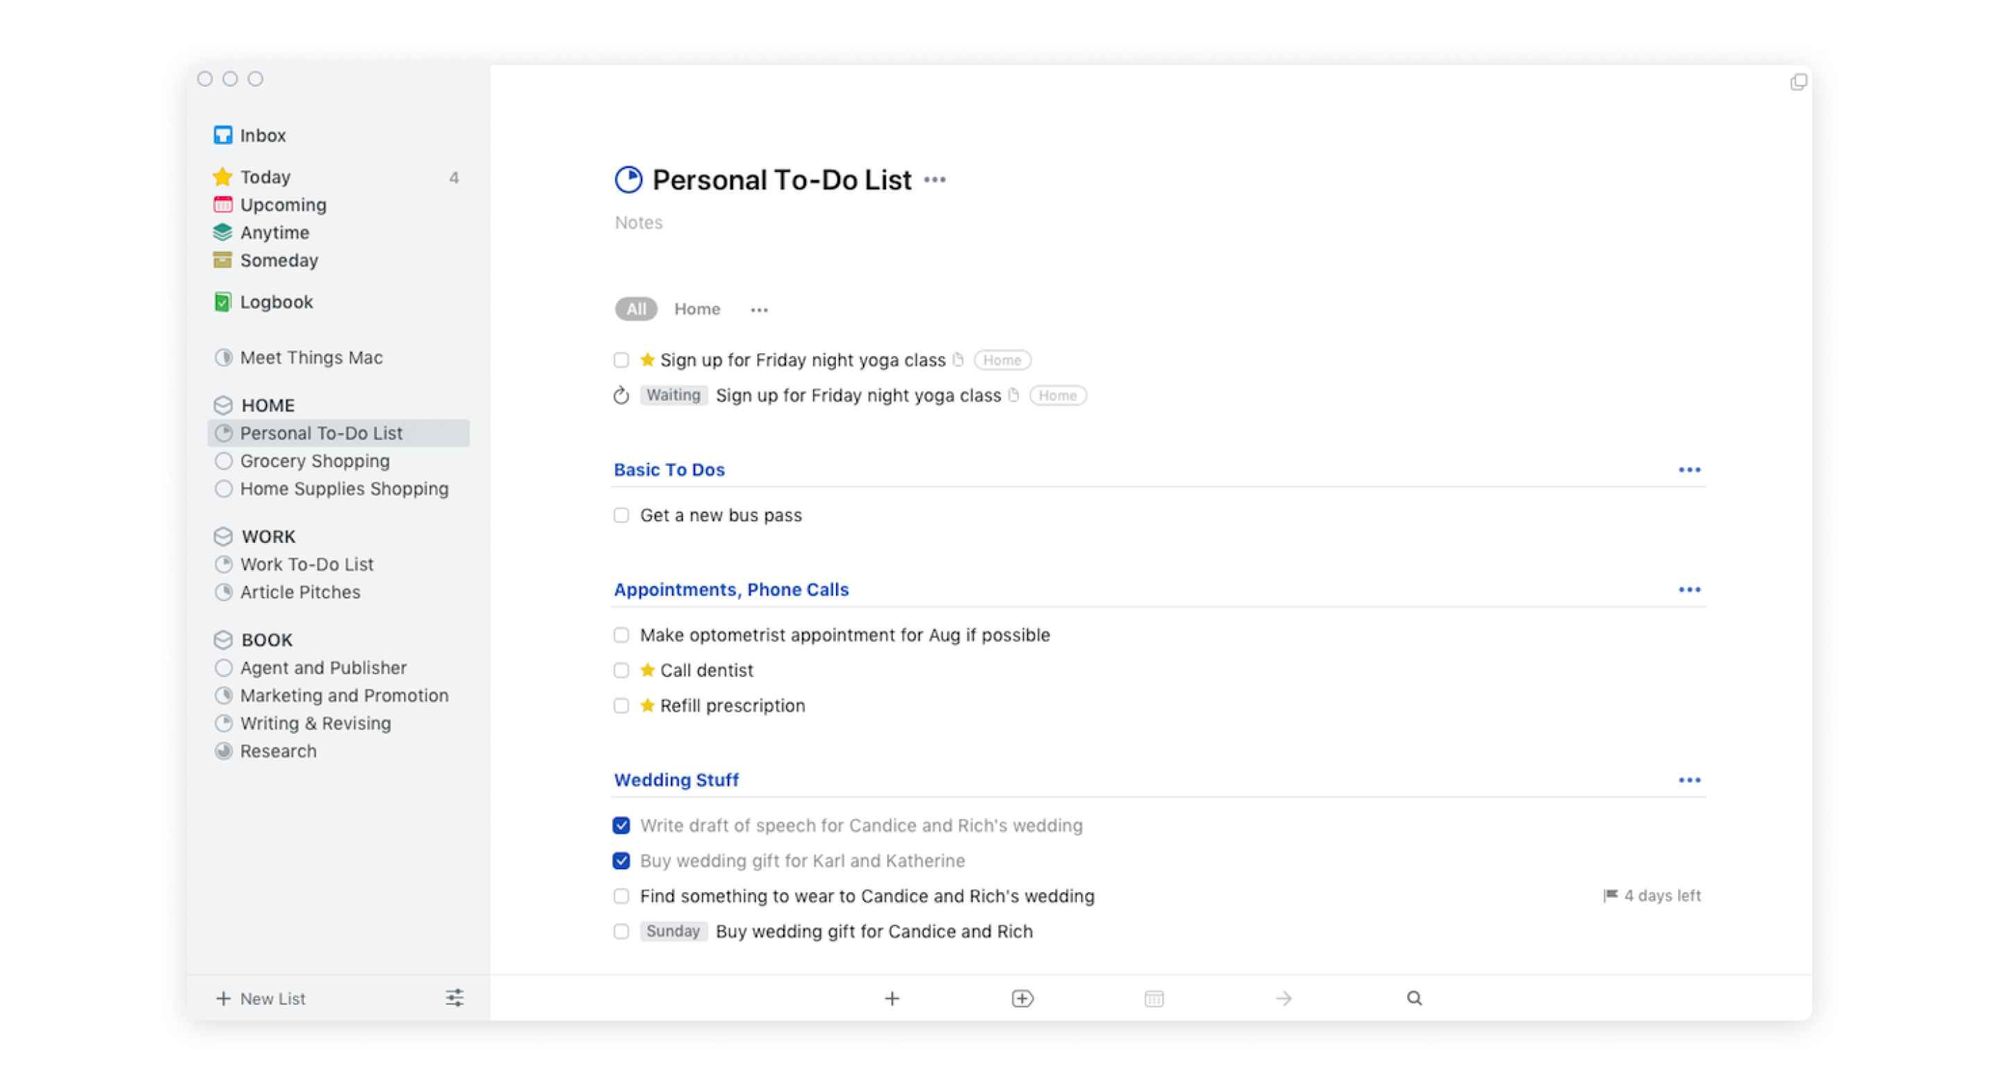This screenshot has width=2000, height=1088.
Task: Toggle checkbox for Find something to wear
Action: (619, 895)
